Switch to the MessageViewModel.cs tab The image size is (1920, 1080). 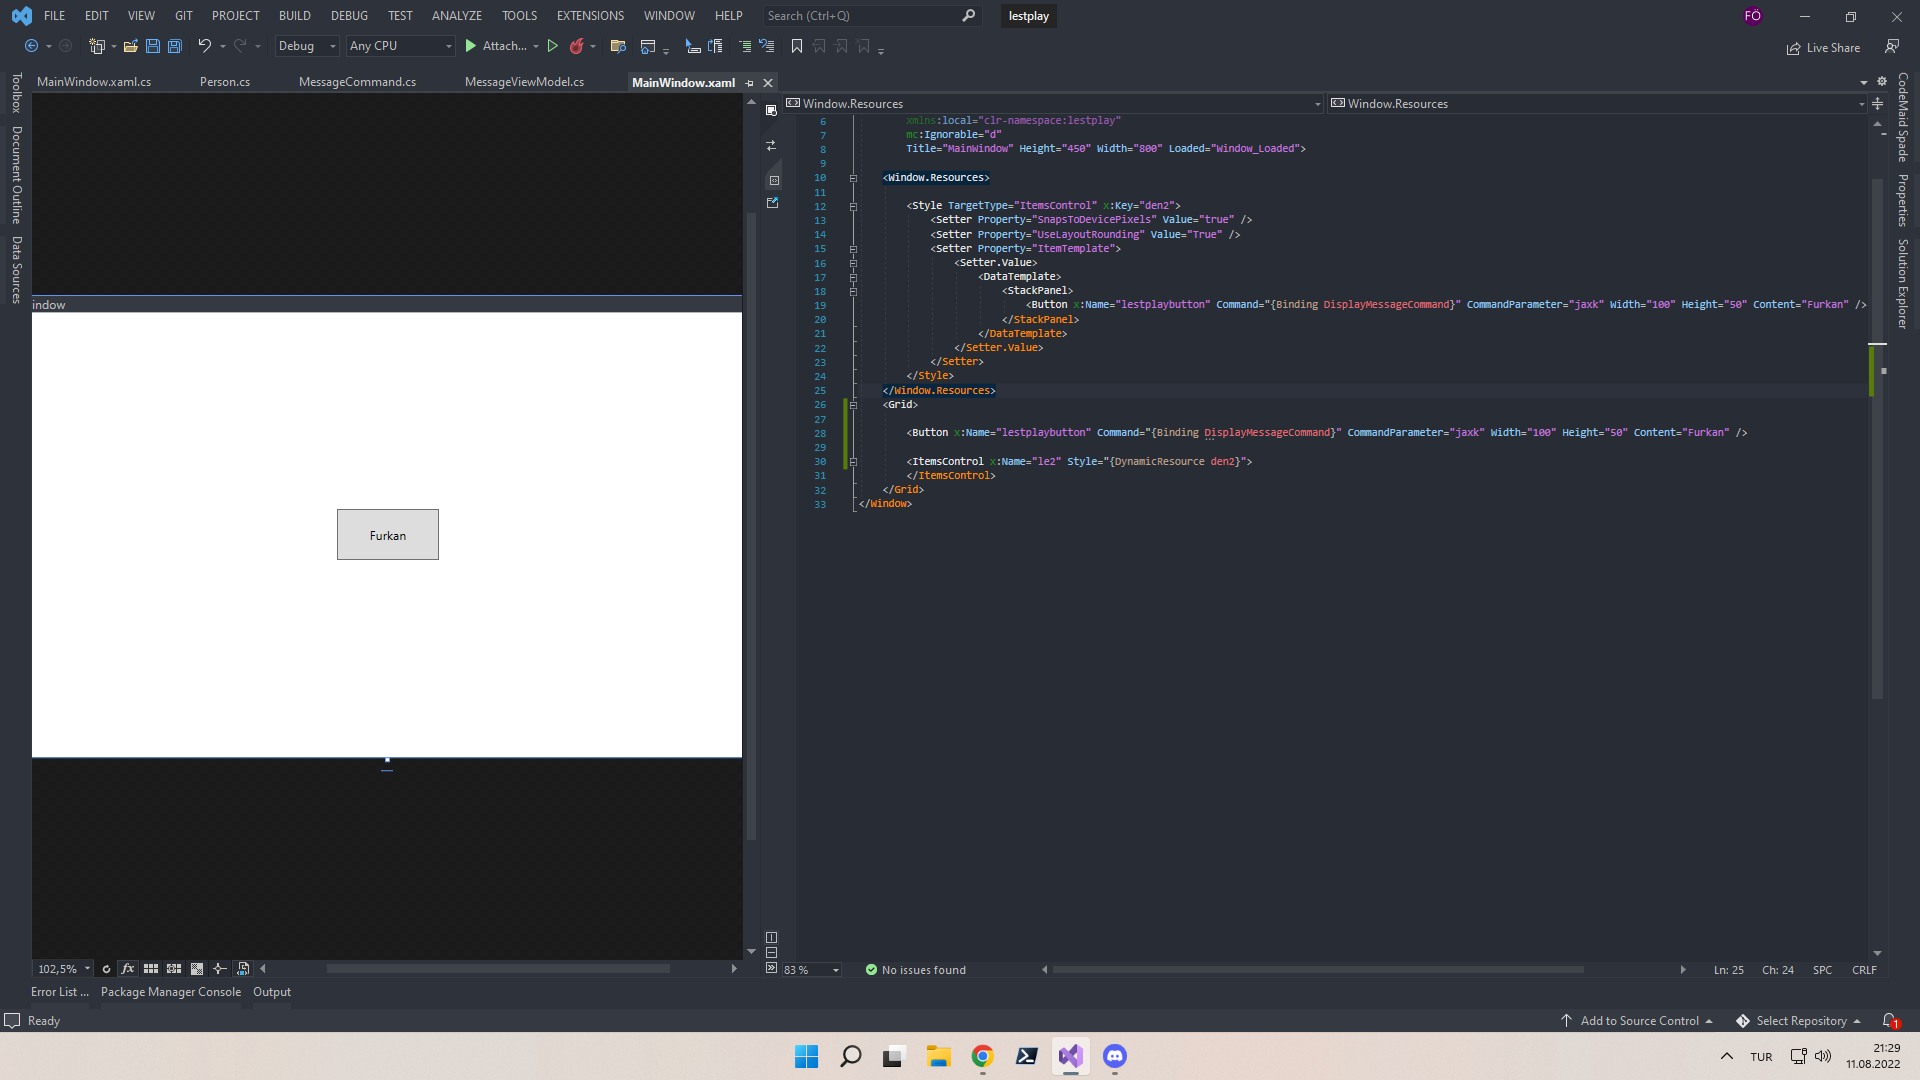(524, 82)
